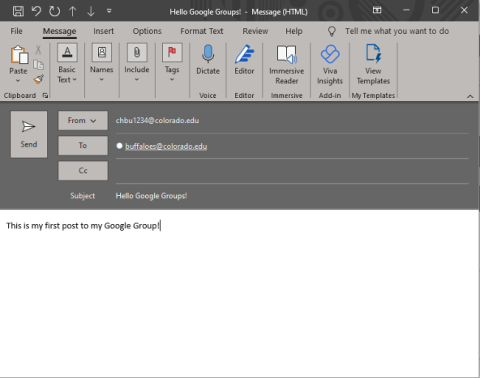Click the Save icon in title bar
The height and width of the screenshot is (378, 480).
pos(18,11)
